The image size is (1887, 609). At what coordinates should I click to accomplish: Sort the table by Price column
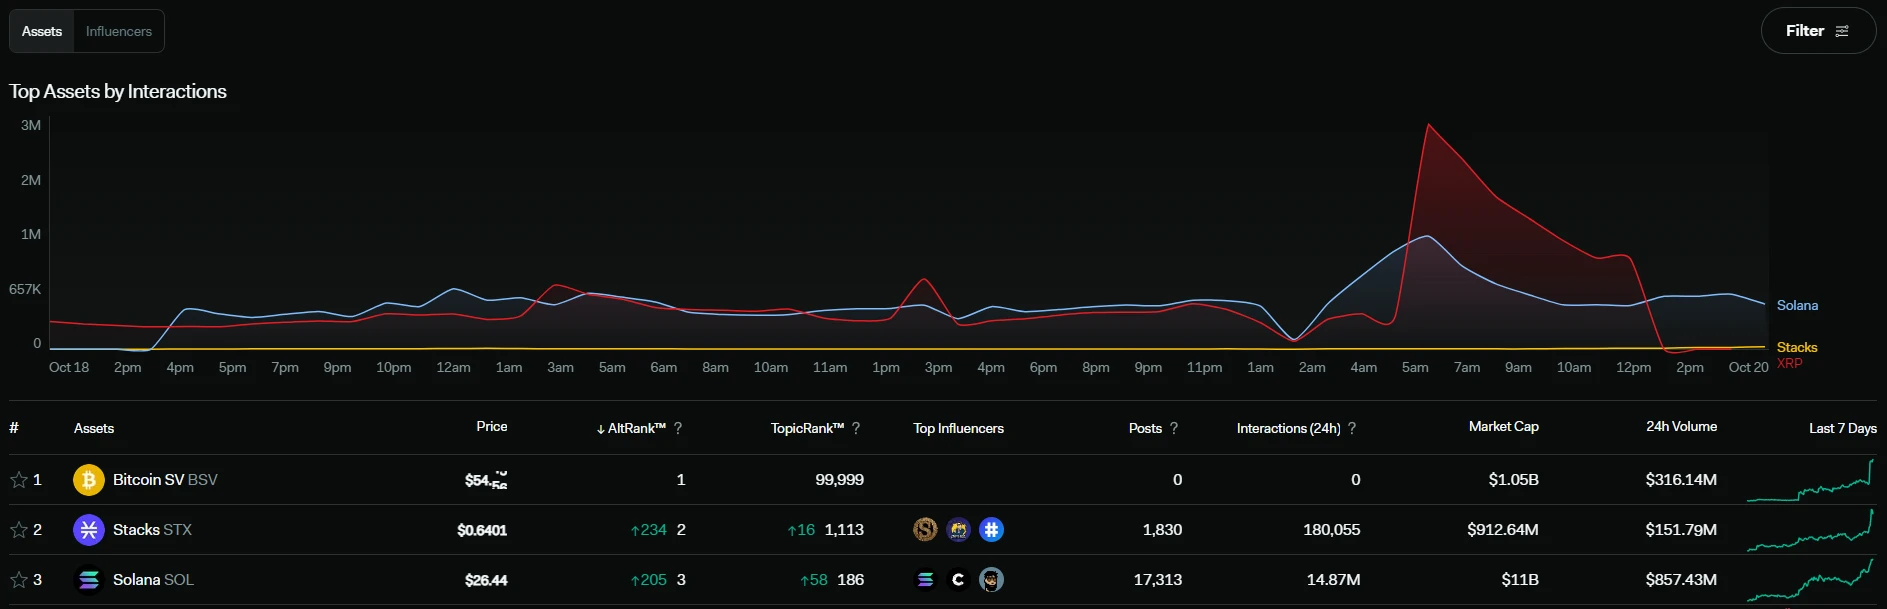(492, 426)
